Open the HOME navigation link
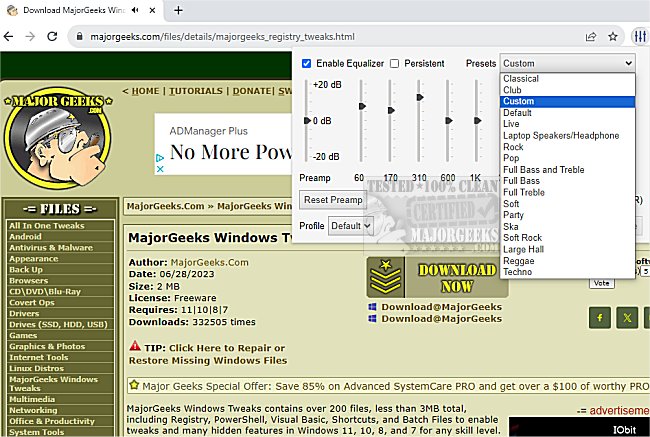650x437 pixels. coord(146,91)
